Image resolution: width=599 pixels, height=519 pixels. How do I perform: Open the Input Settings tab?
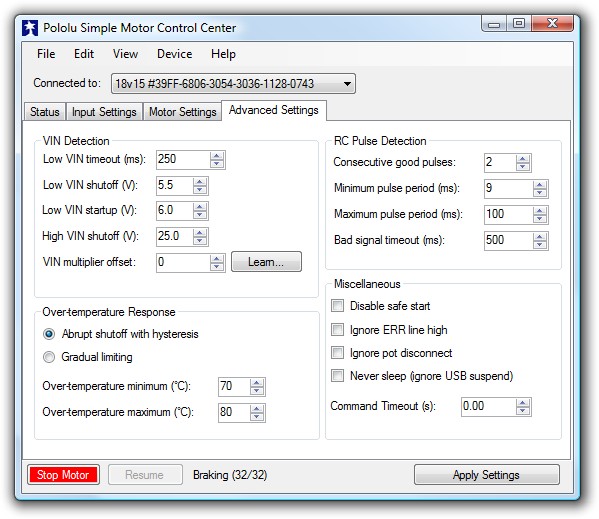(104, 112)
